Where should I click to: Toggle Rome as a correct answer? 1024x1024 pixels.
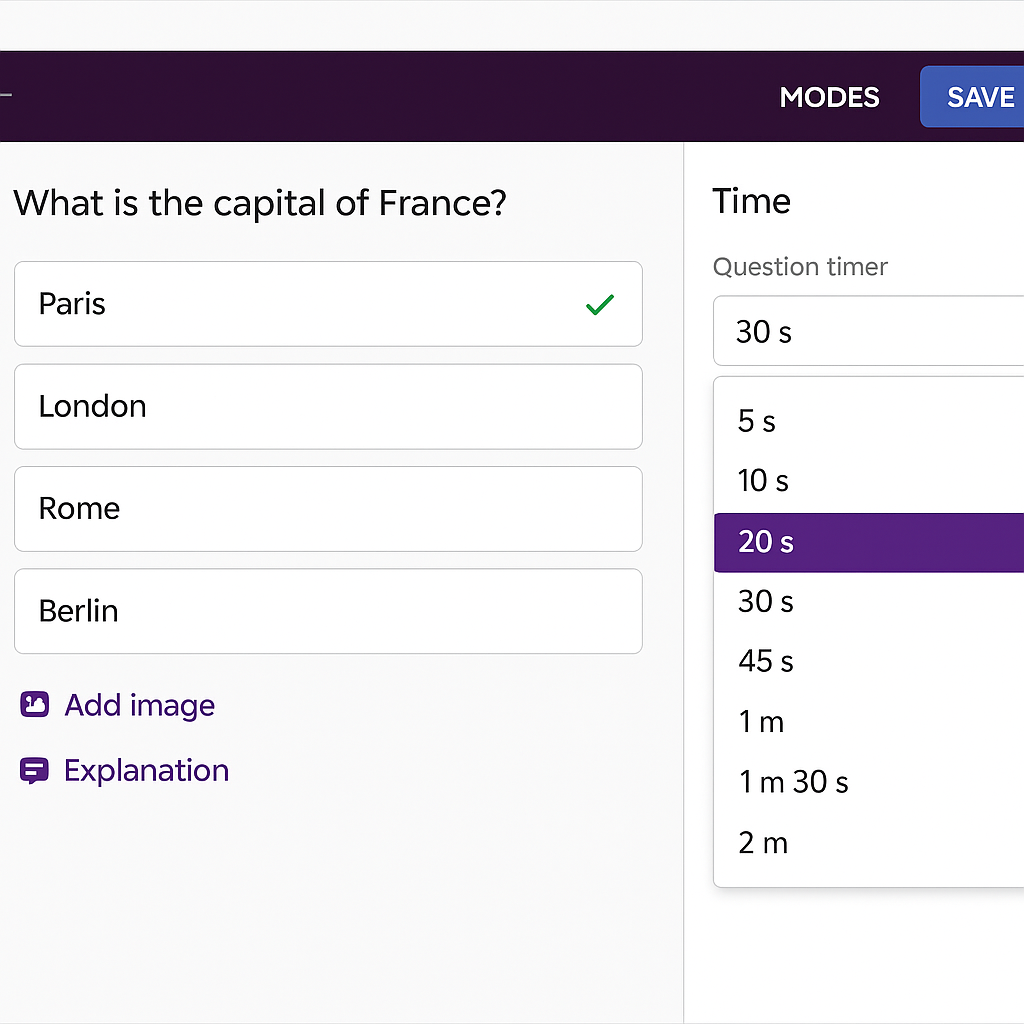[600, 509]
